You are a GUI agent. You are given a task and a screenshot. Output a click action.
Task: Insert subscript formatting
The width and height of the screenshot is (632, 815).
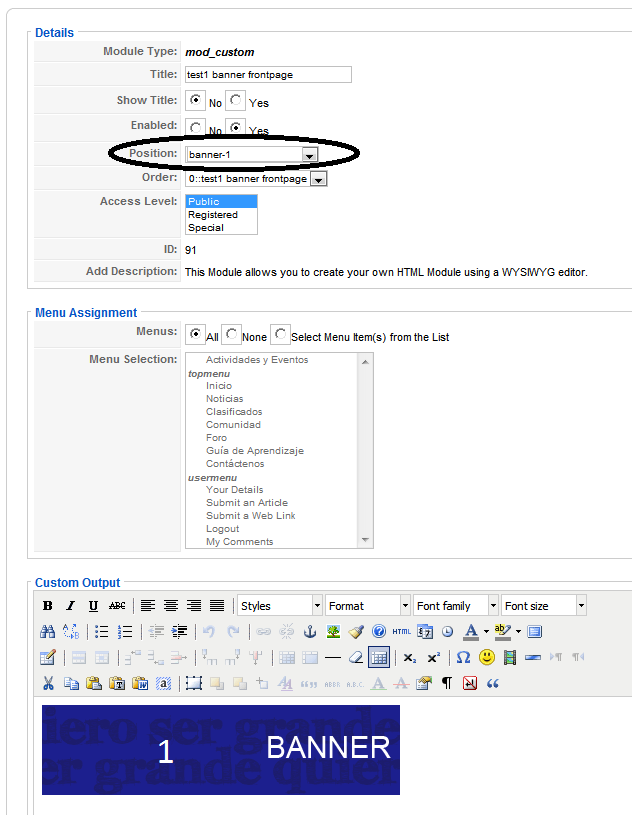point(410,658)
